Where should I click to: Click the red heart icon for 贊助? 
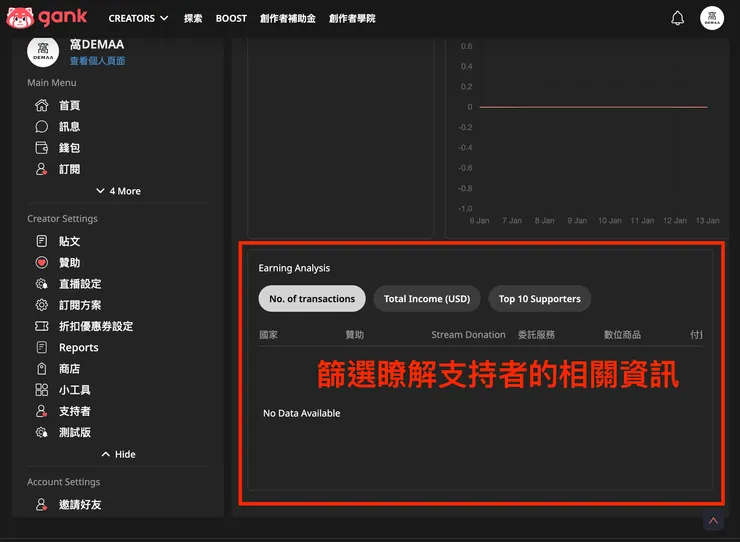coord(42,263)
